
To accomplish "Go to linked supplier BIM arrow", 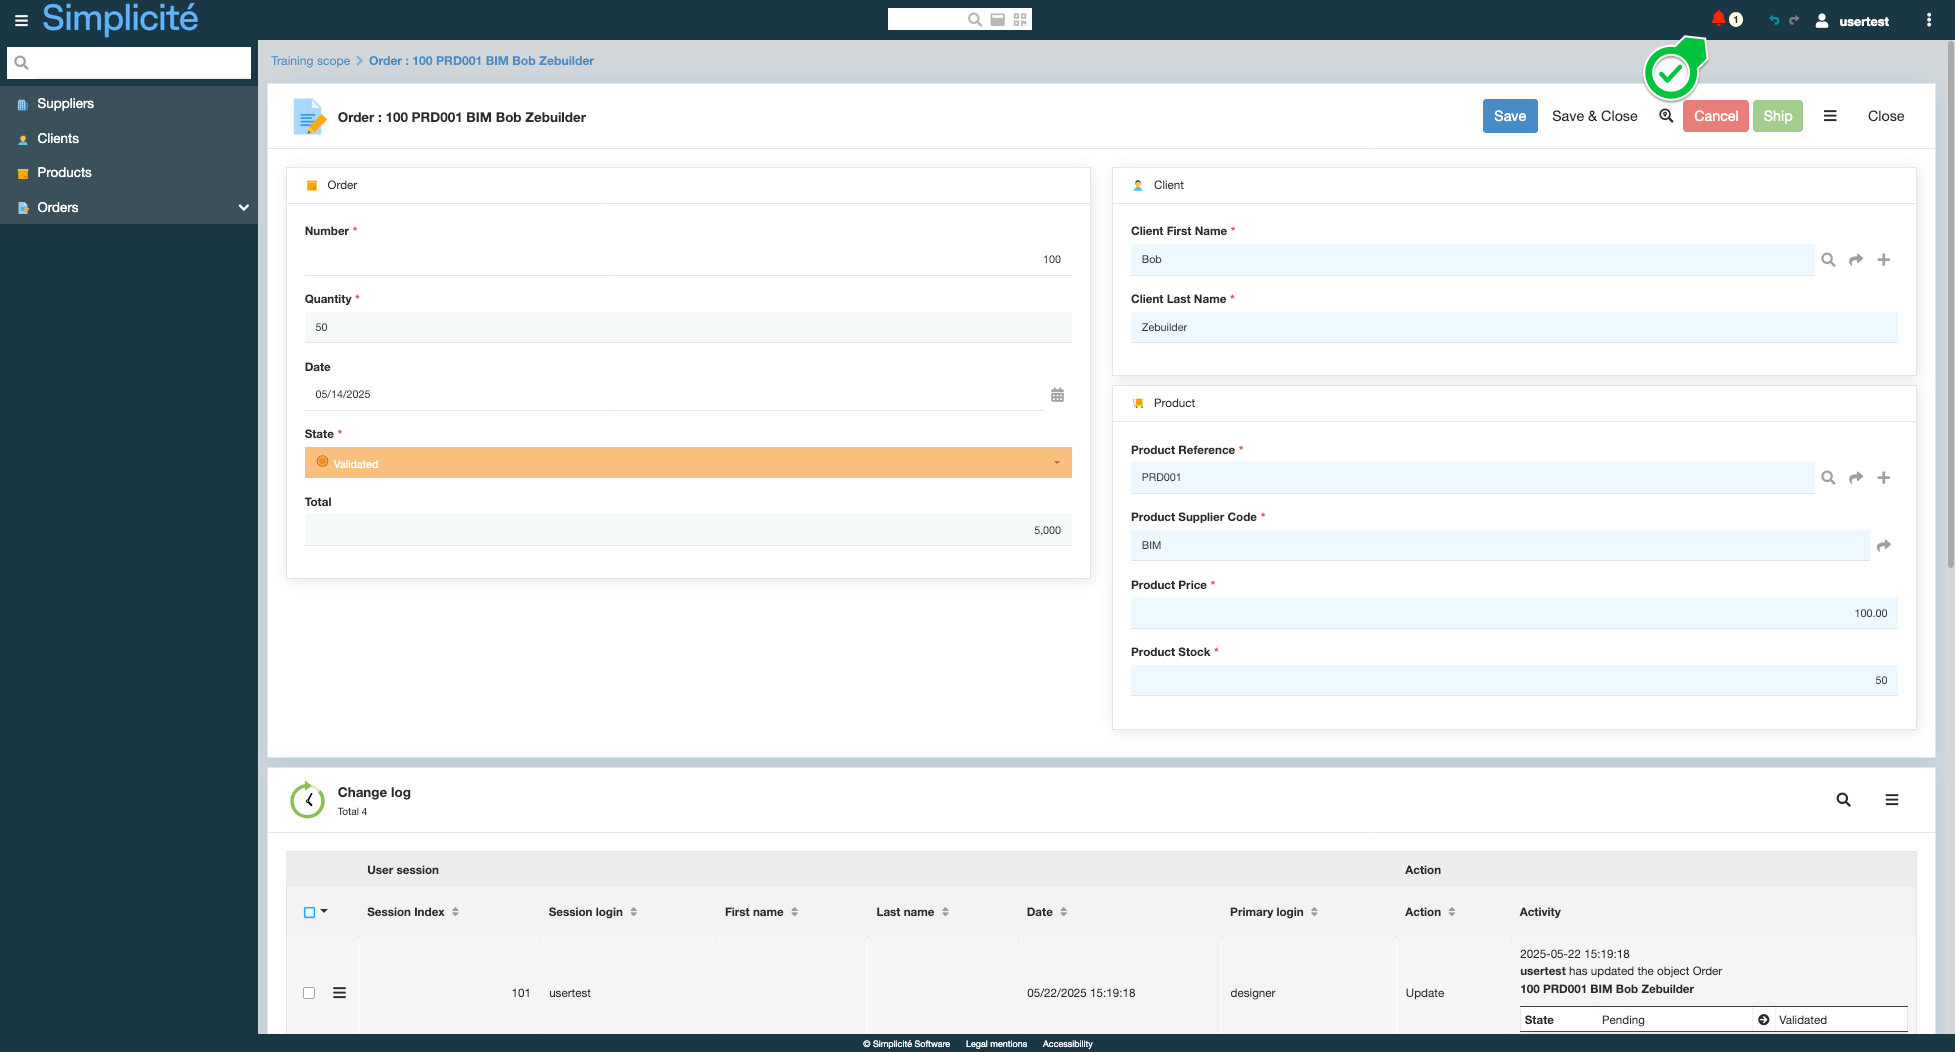I will pos(1884,546).
